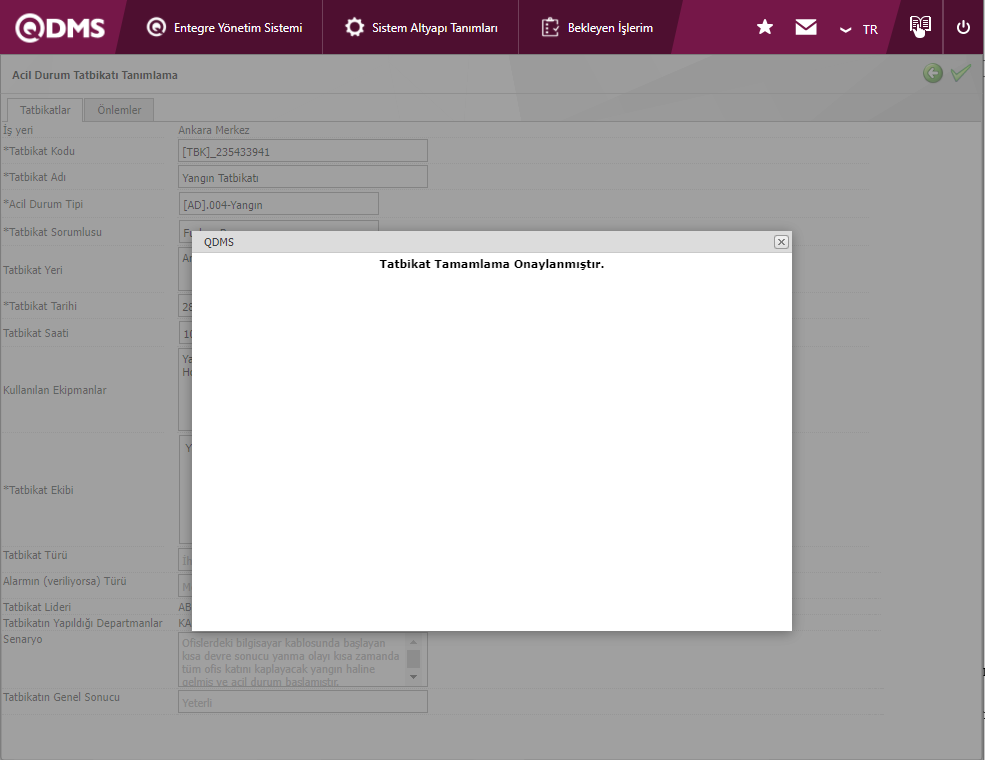The height and width of the screenshot is (760, 985).
Task: Click the Tatbikat Kodu input field
Action: click(x=303, y=151)
